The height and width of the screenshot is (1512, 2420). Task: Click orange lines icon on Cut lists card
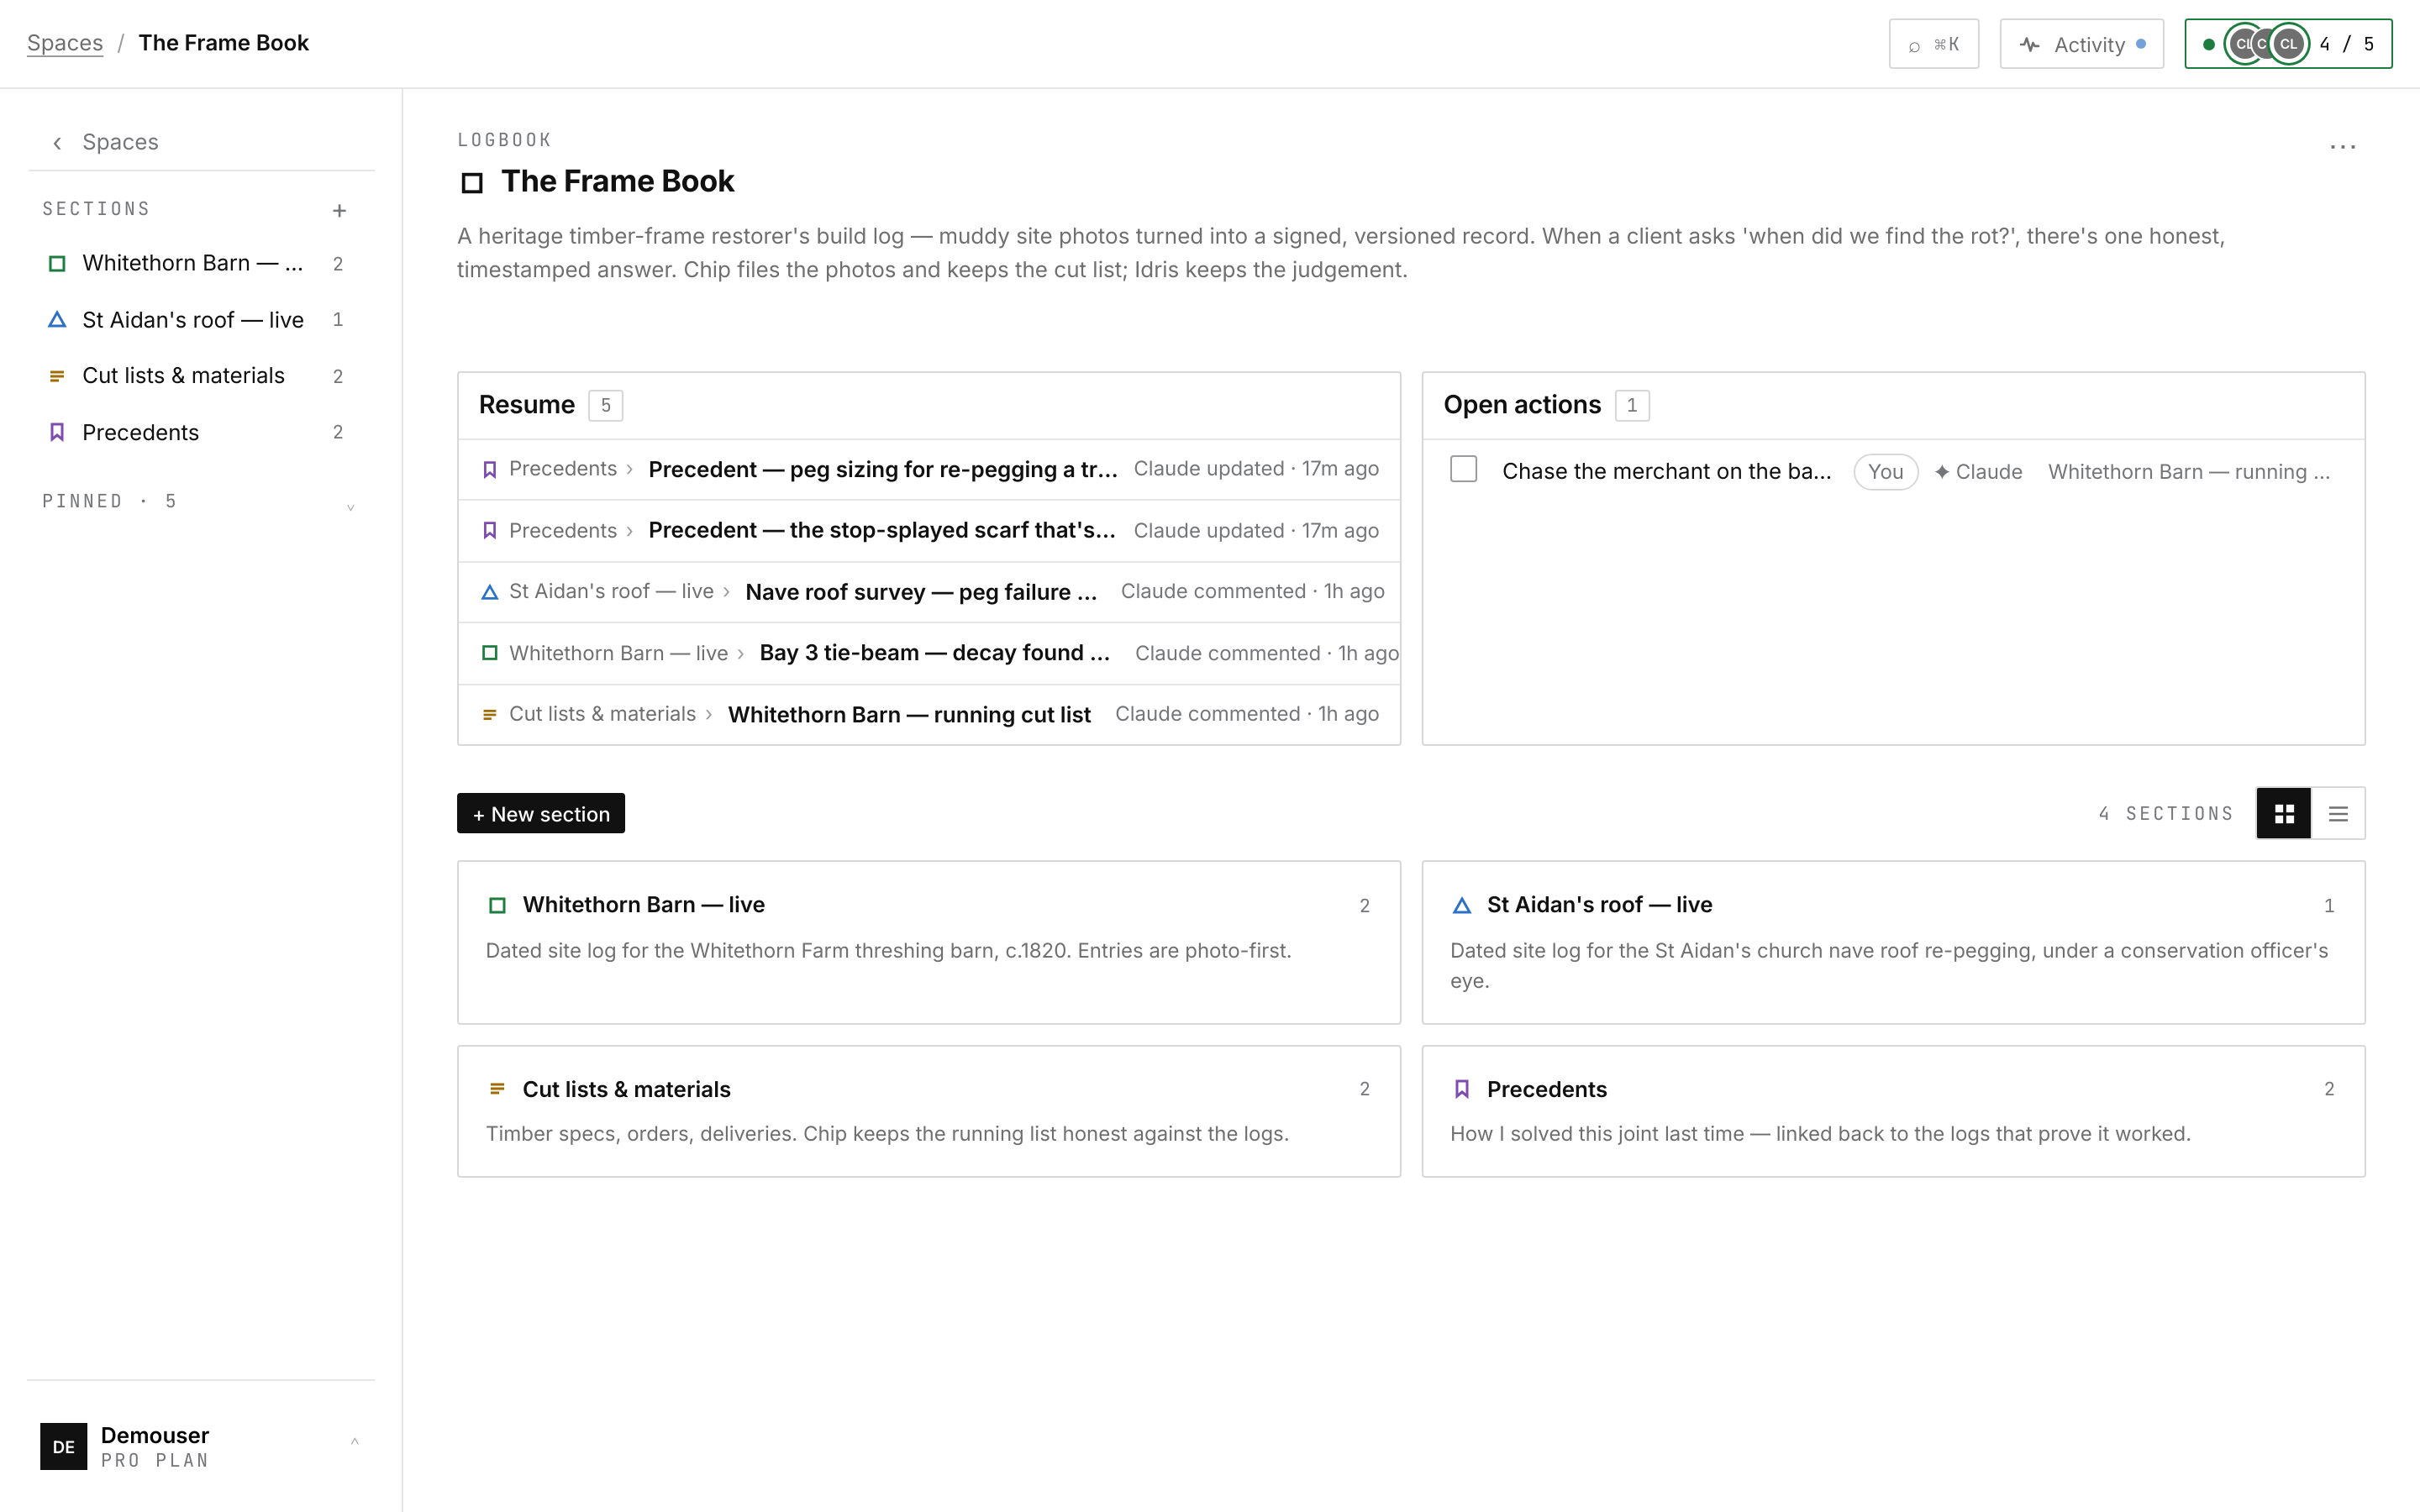pos(497,1089)
